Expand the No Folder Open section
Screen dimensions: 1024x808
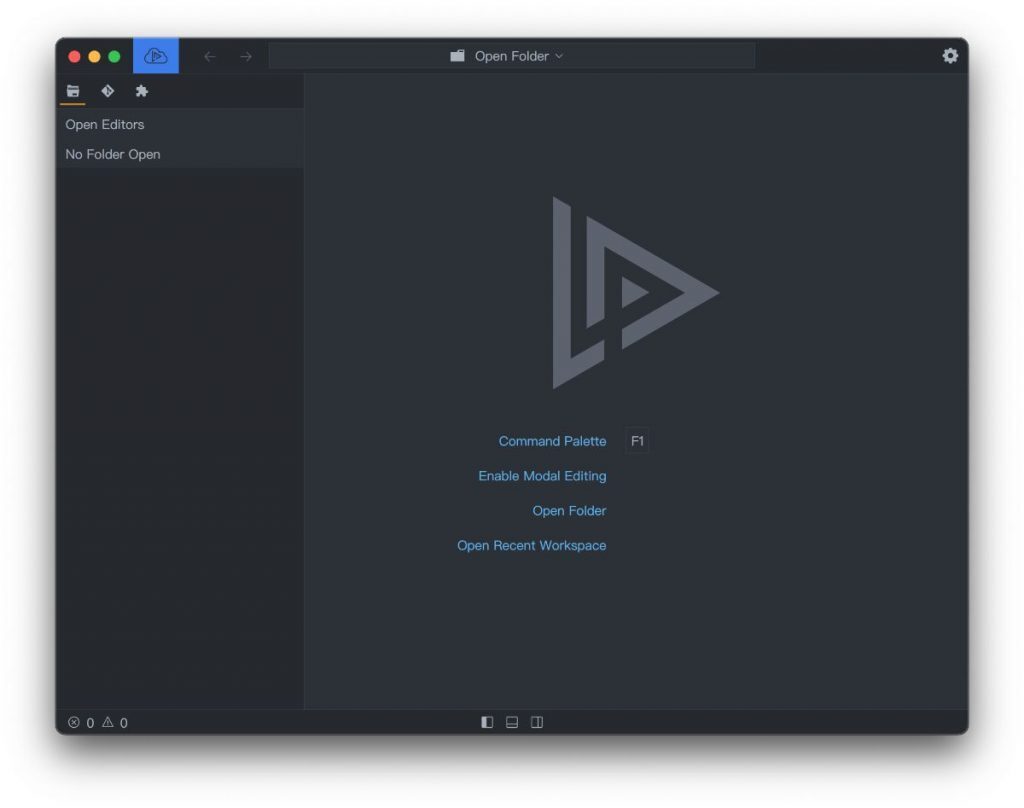[x=112, y=154]
